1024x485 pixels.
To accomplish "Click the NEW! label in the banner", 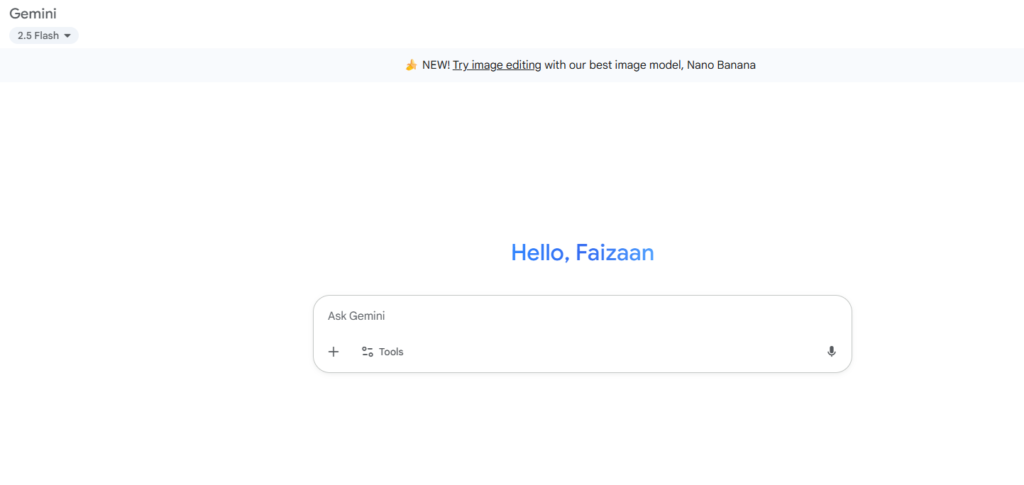I will click(436, 65).
